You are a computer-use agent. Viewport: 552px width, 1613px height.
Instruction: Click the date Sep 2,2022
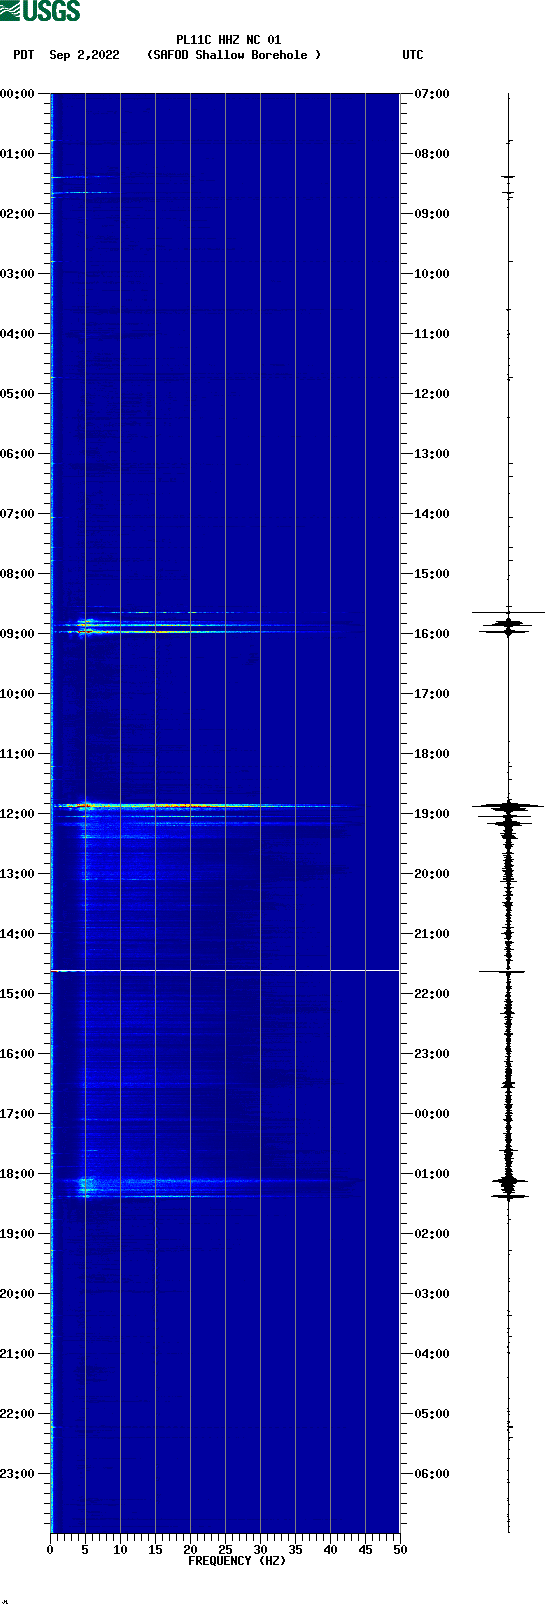coord(84,55)
